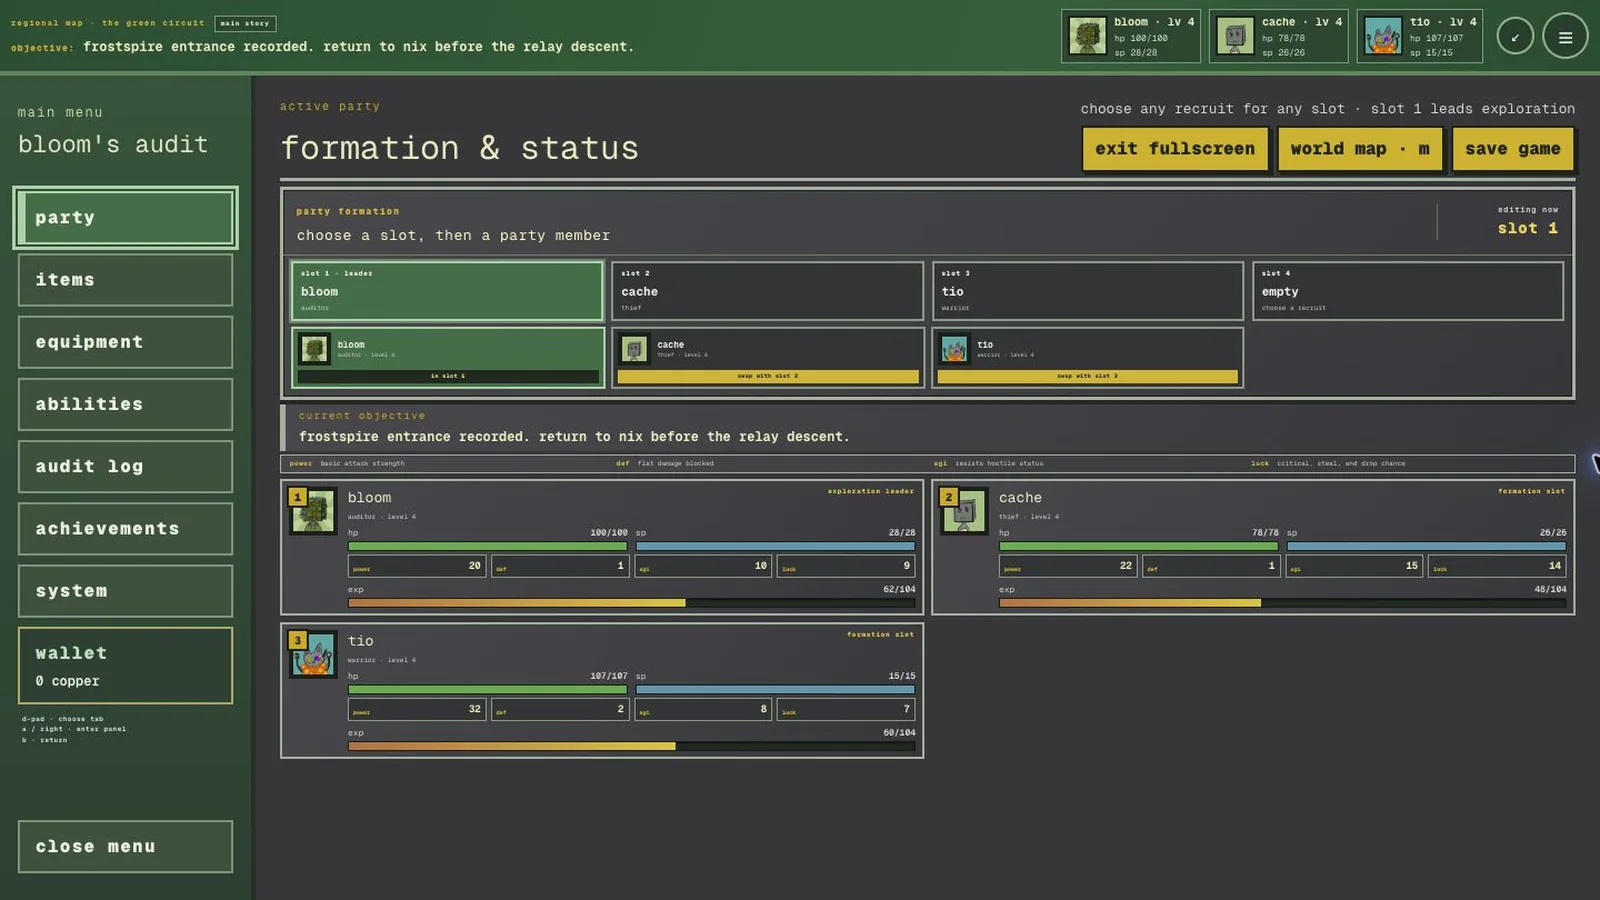Select the empty slot 4
This screenshot has width=1600, height=900.
[1408, 291]
